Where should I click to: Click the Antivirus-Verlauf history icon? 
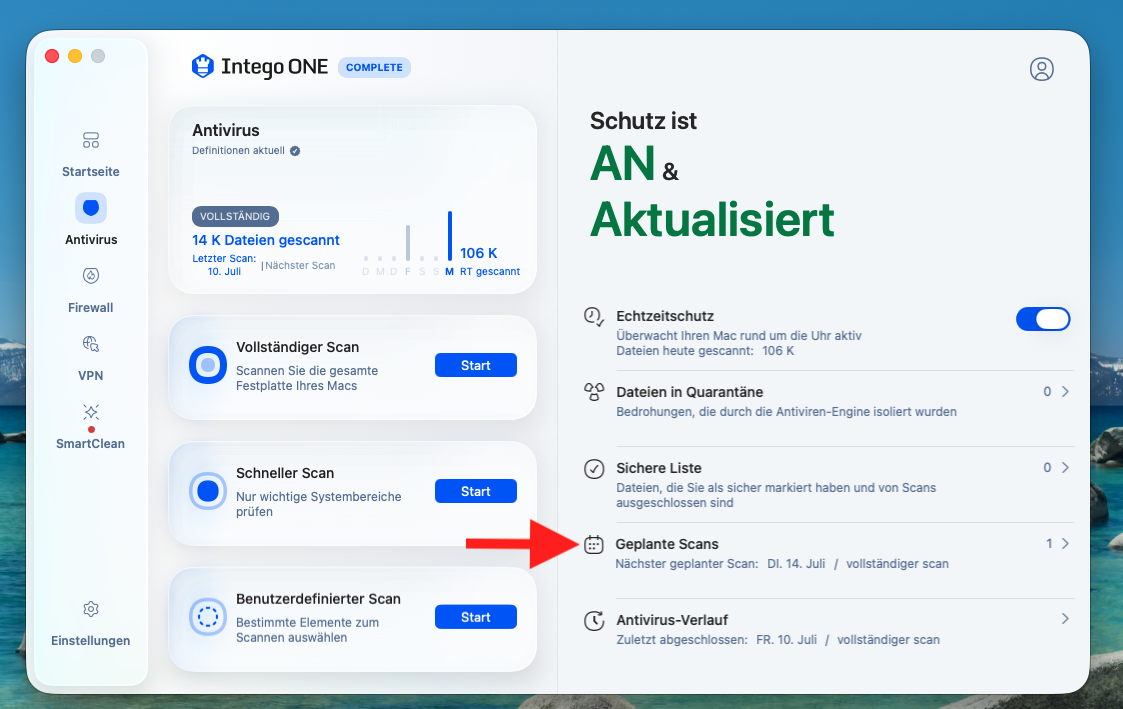pos(594,620)
